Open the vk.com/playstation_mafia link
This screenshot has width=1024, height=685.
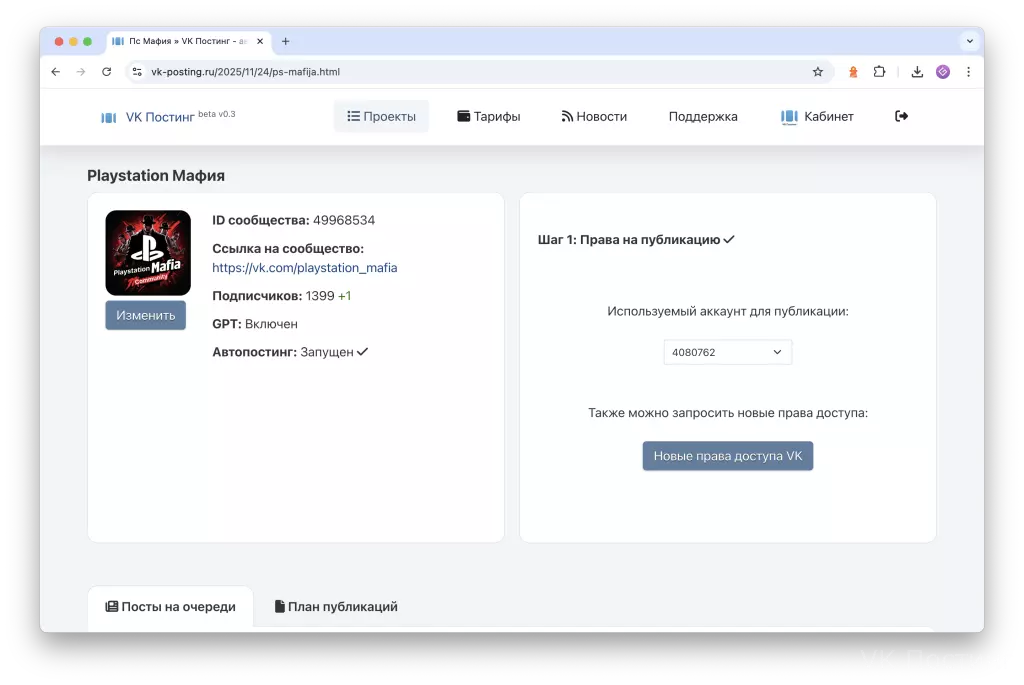[x=305, y=268]
